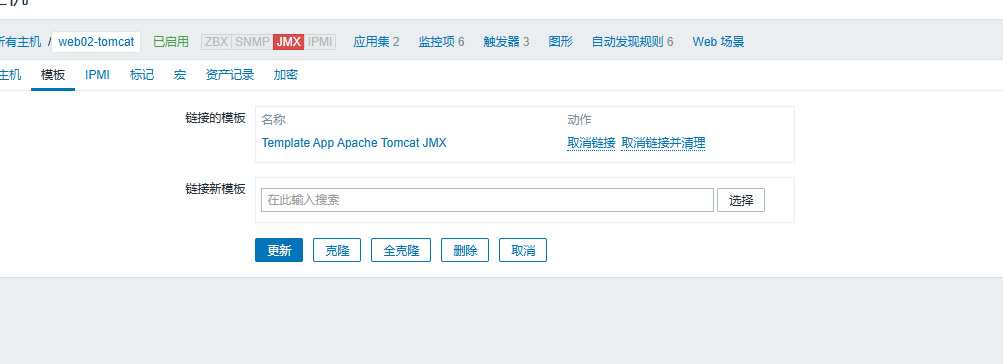Switch to the 资产记录 tab
The image size is (1003, 364).
230,75
